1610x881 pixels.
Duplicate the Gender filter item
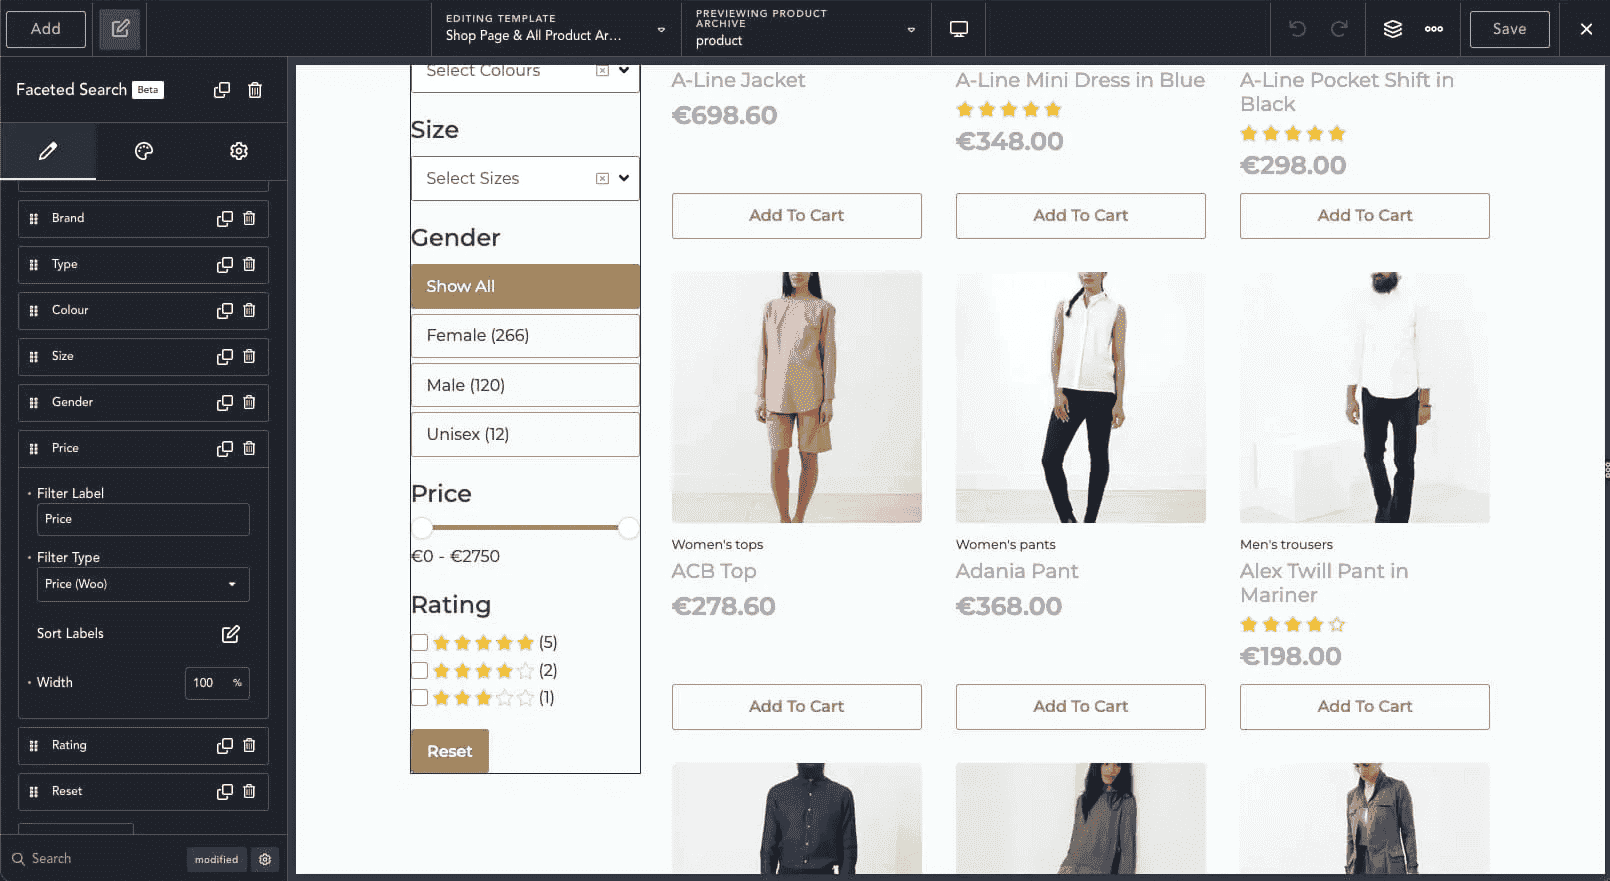225,402
